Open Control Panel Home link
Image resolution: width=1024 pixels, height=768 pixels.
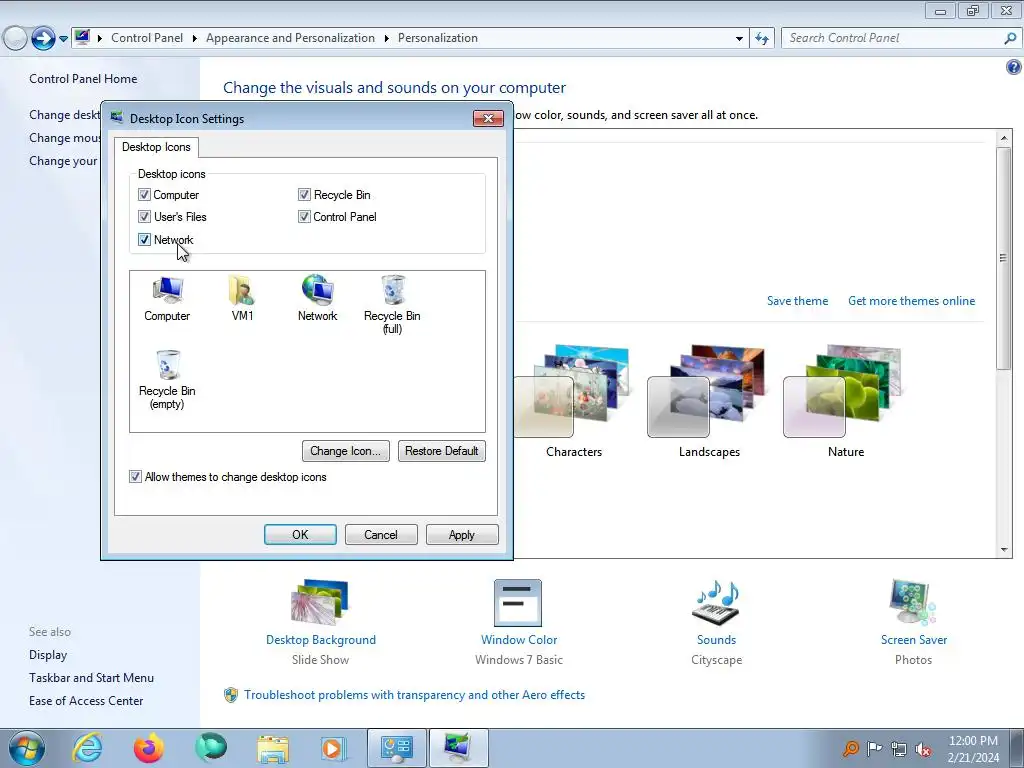83,78
